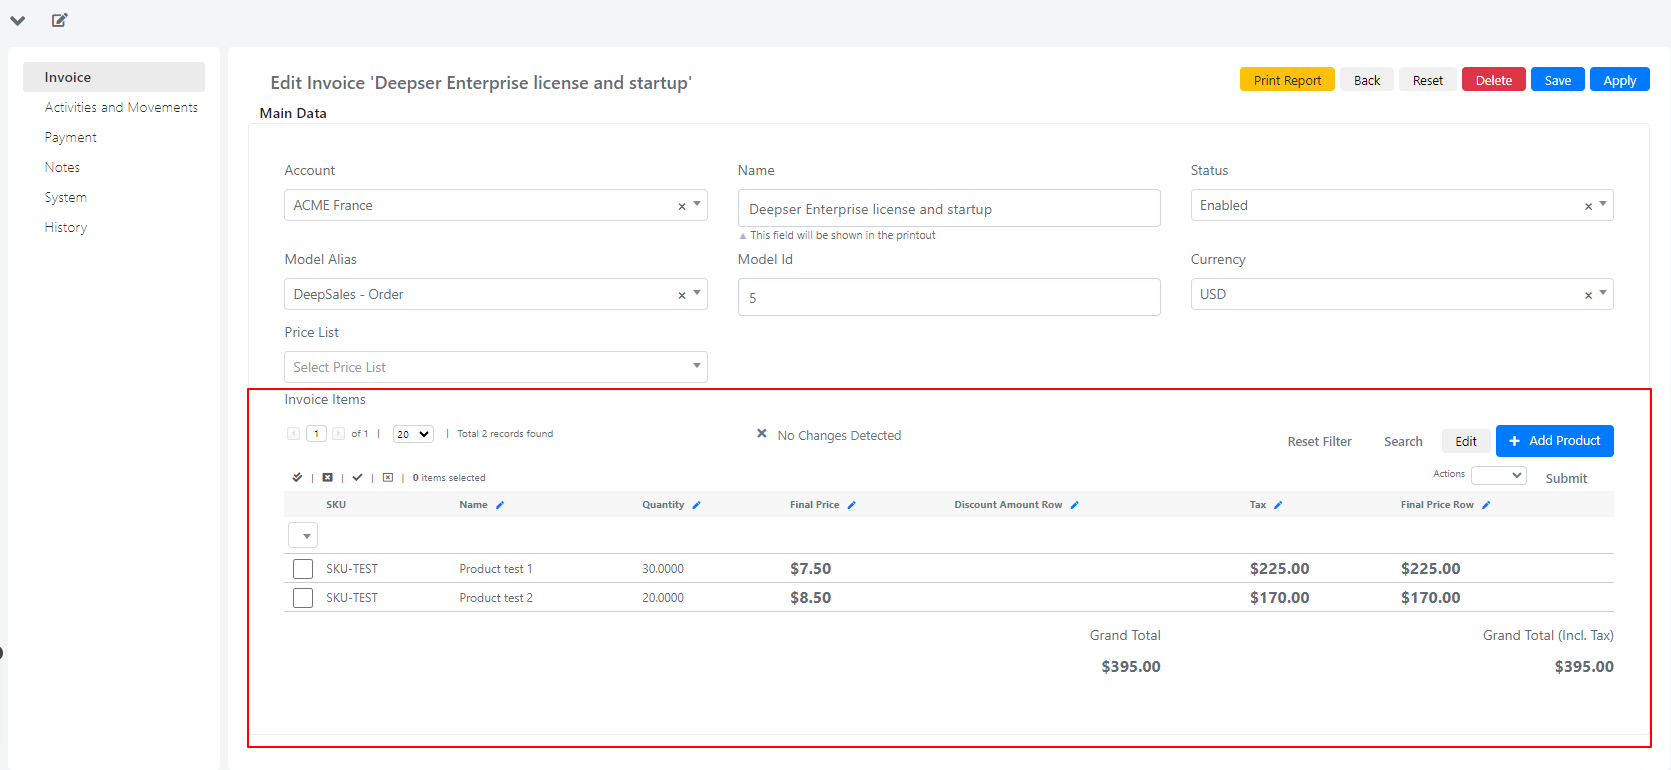Open Activities and Movements section
The image size is (1671, 770).
[x=121, y=107]
